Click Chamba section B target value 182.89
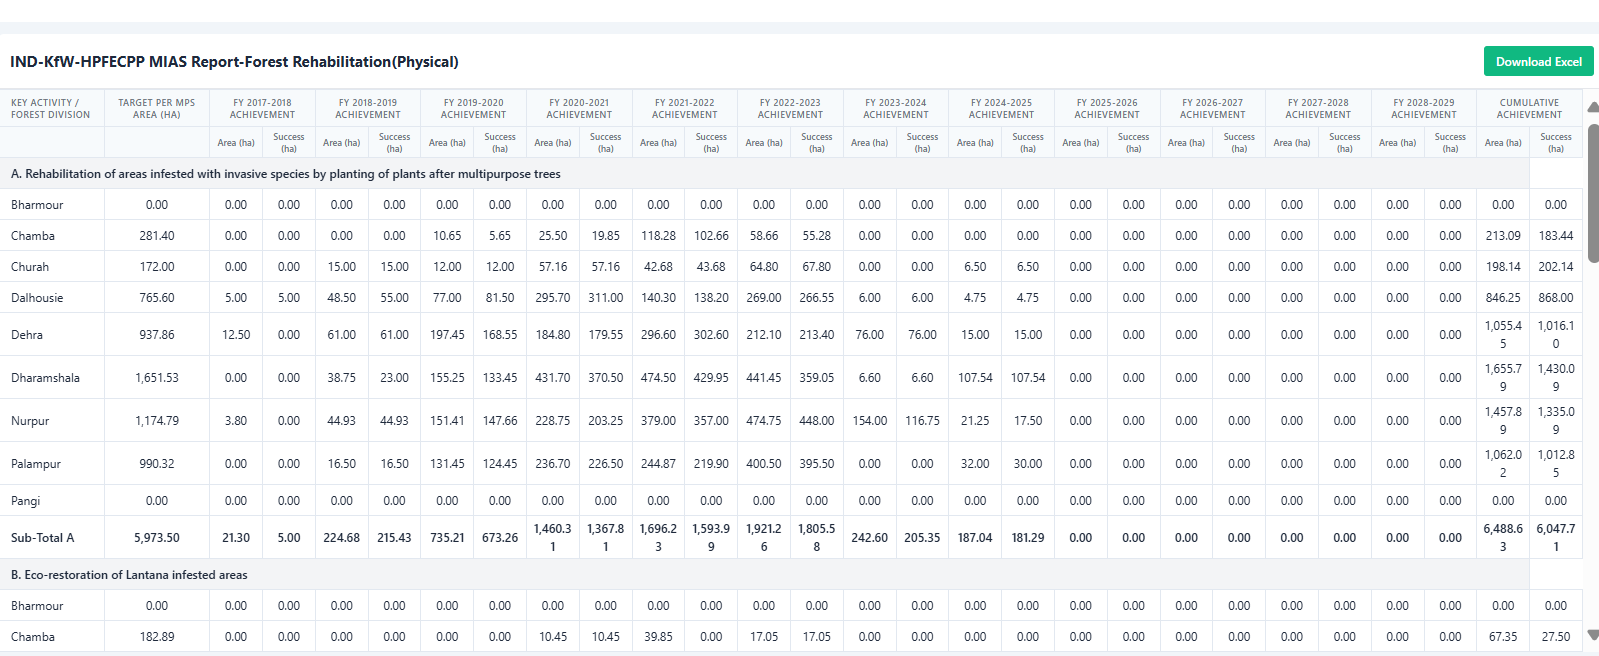Viewport: 1599px width, 656px height. pyautogui.click(x=157, y=637)
